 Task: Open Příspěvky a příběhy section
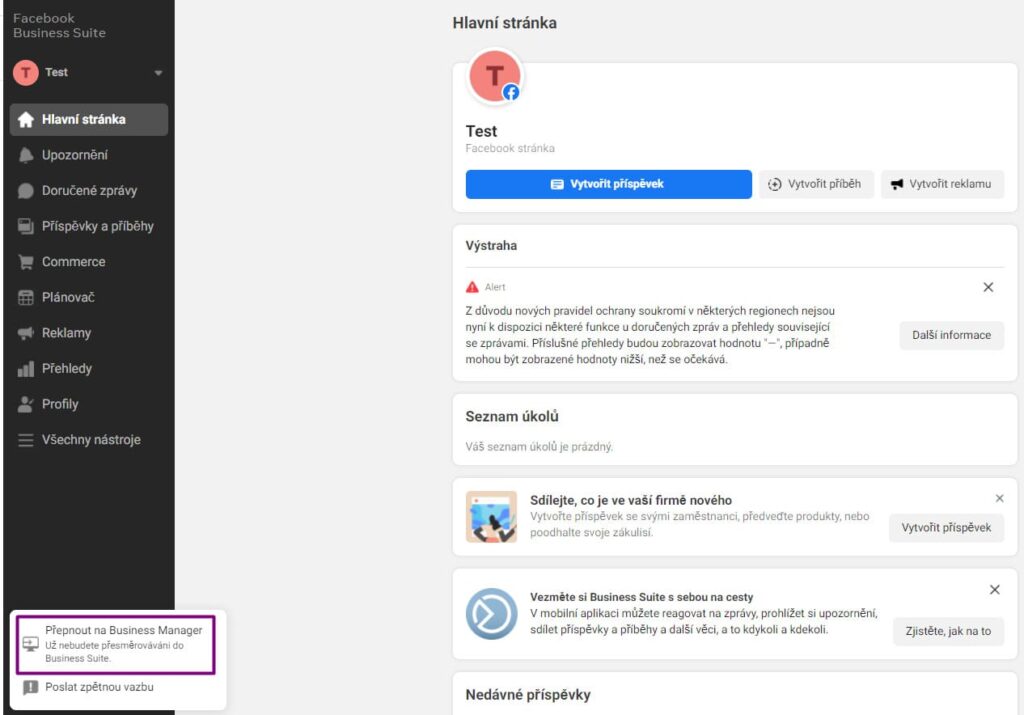coord(97,226)
